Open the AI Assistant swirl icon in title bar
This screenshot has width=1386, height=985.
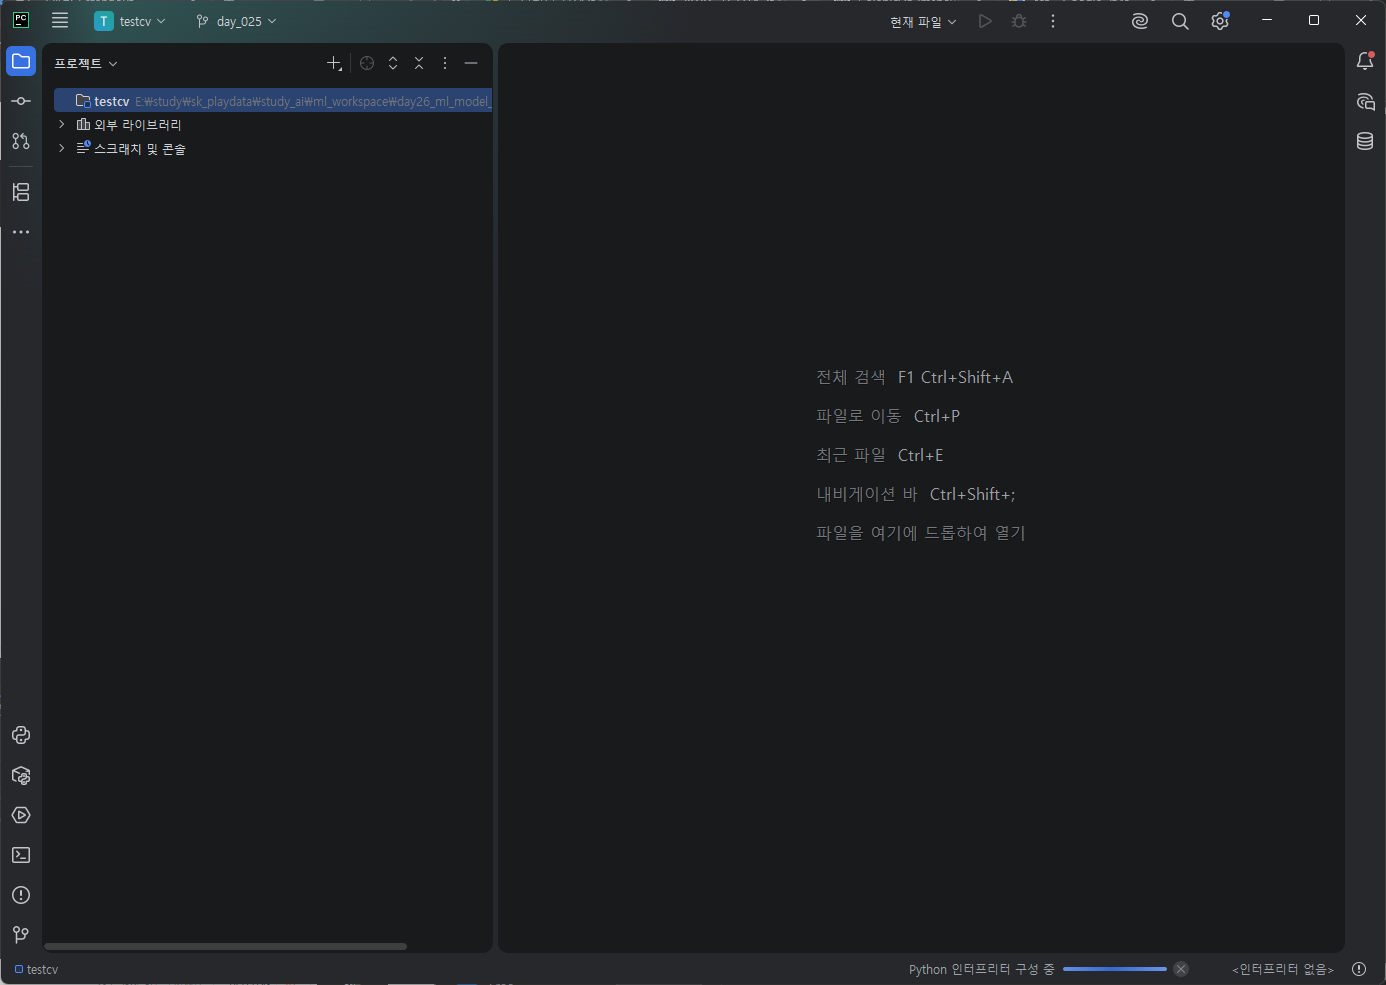coord(1140,21)
